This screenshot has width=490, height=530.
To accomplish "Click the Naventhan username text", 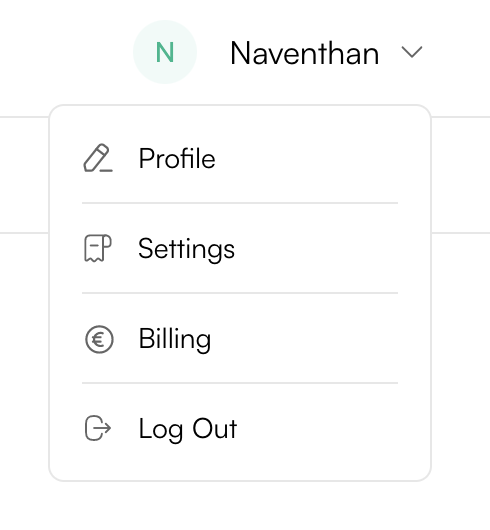I will 304,53.
